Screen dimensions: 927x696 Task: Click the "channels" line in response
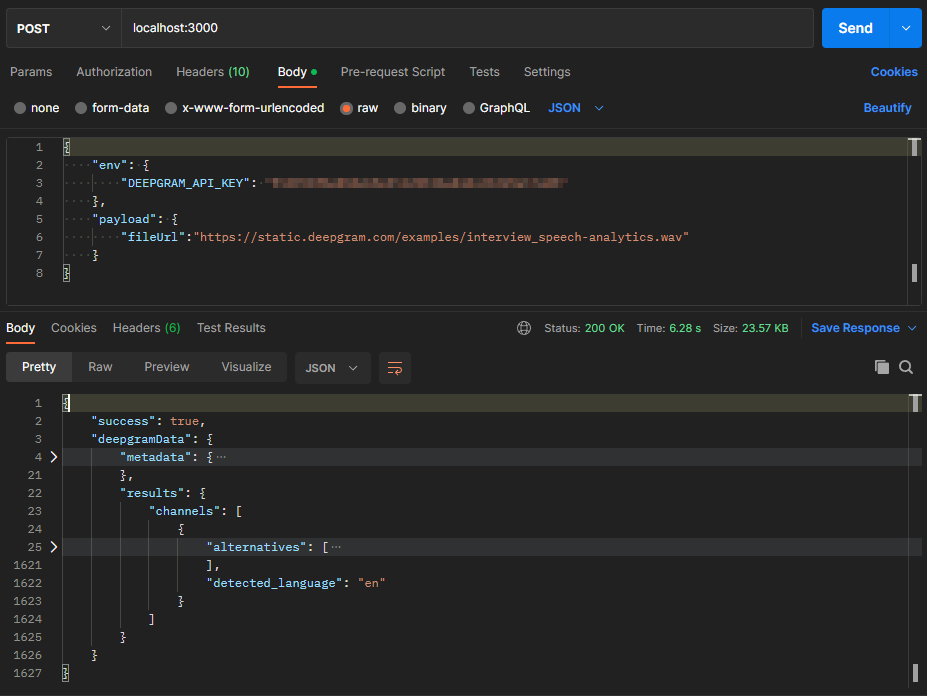pyautogui.click(x=196, y=511)
